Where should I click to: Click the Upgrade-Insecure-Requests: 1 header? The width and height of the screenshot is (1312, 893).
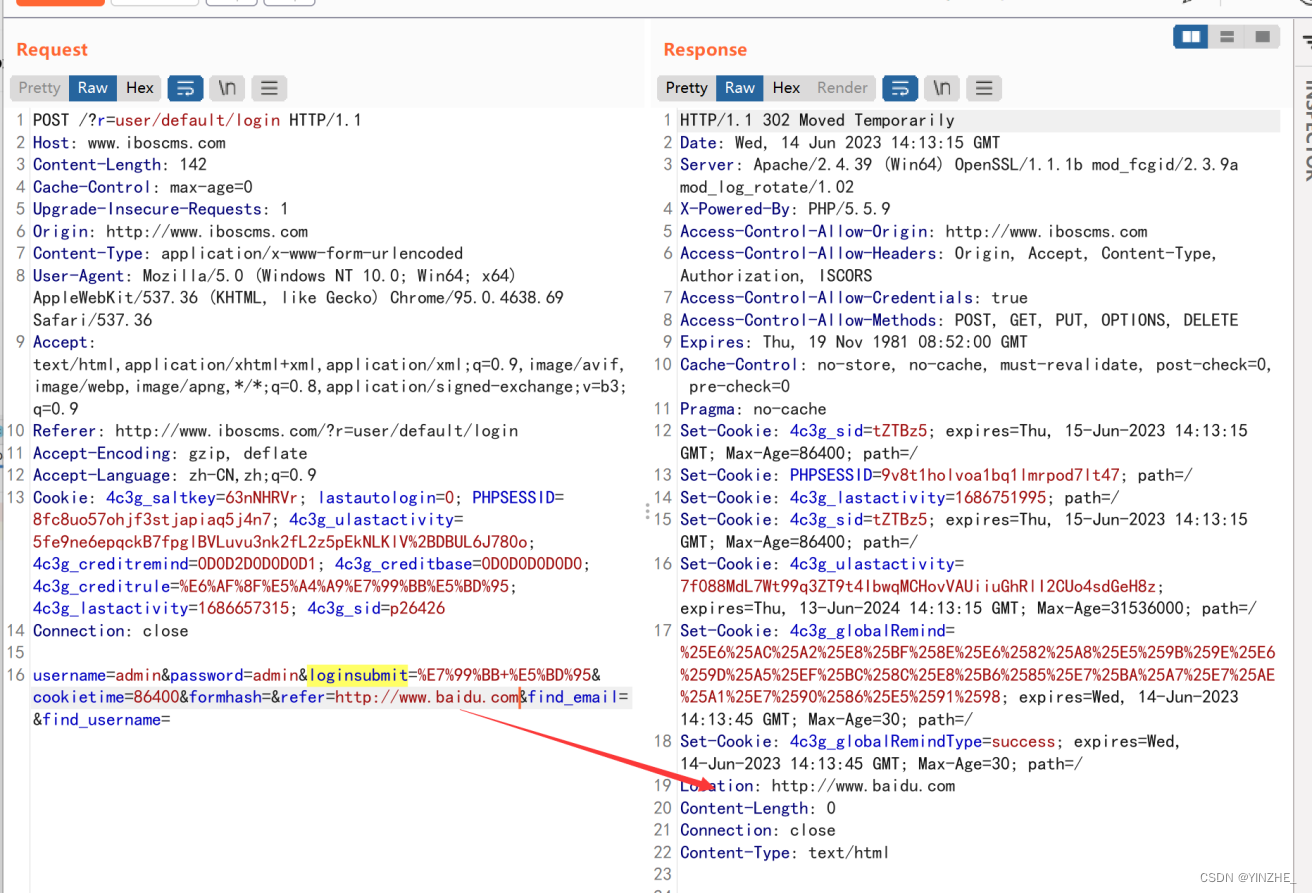pos(161,209)
